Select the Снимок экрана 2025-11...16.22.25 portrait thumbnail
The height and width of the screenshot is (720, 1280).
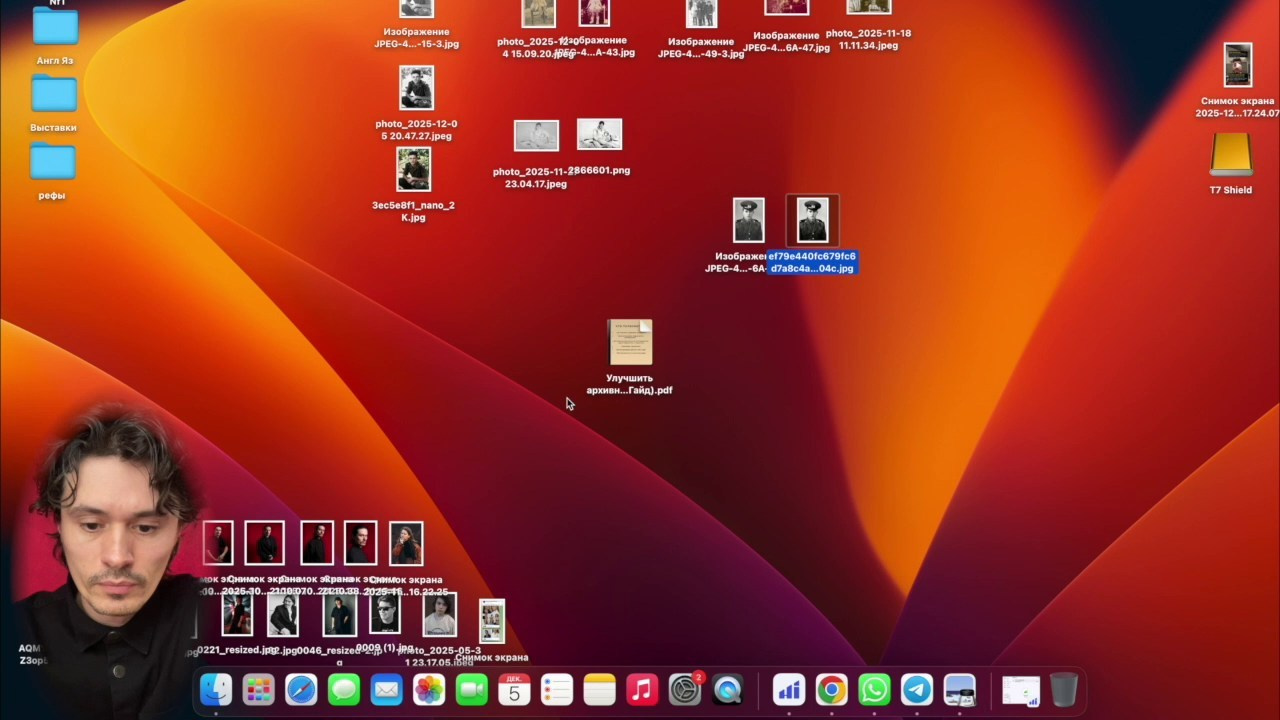[x=406, y=543]
